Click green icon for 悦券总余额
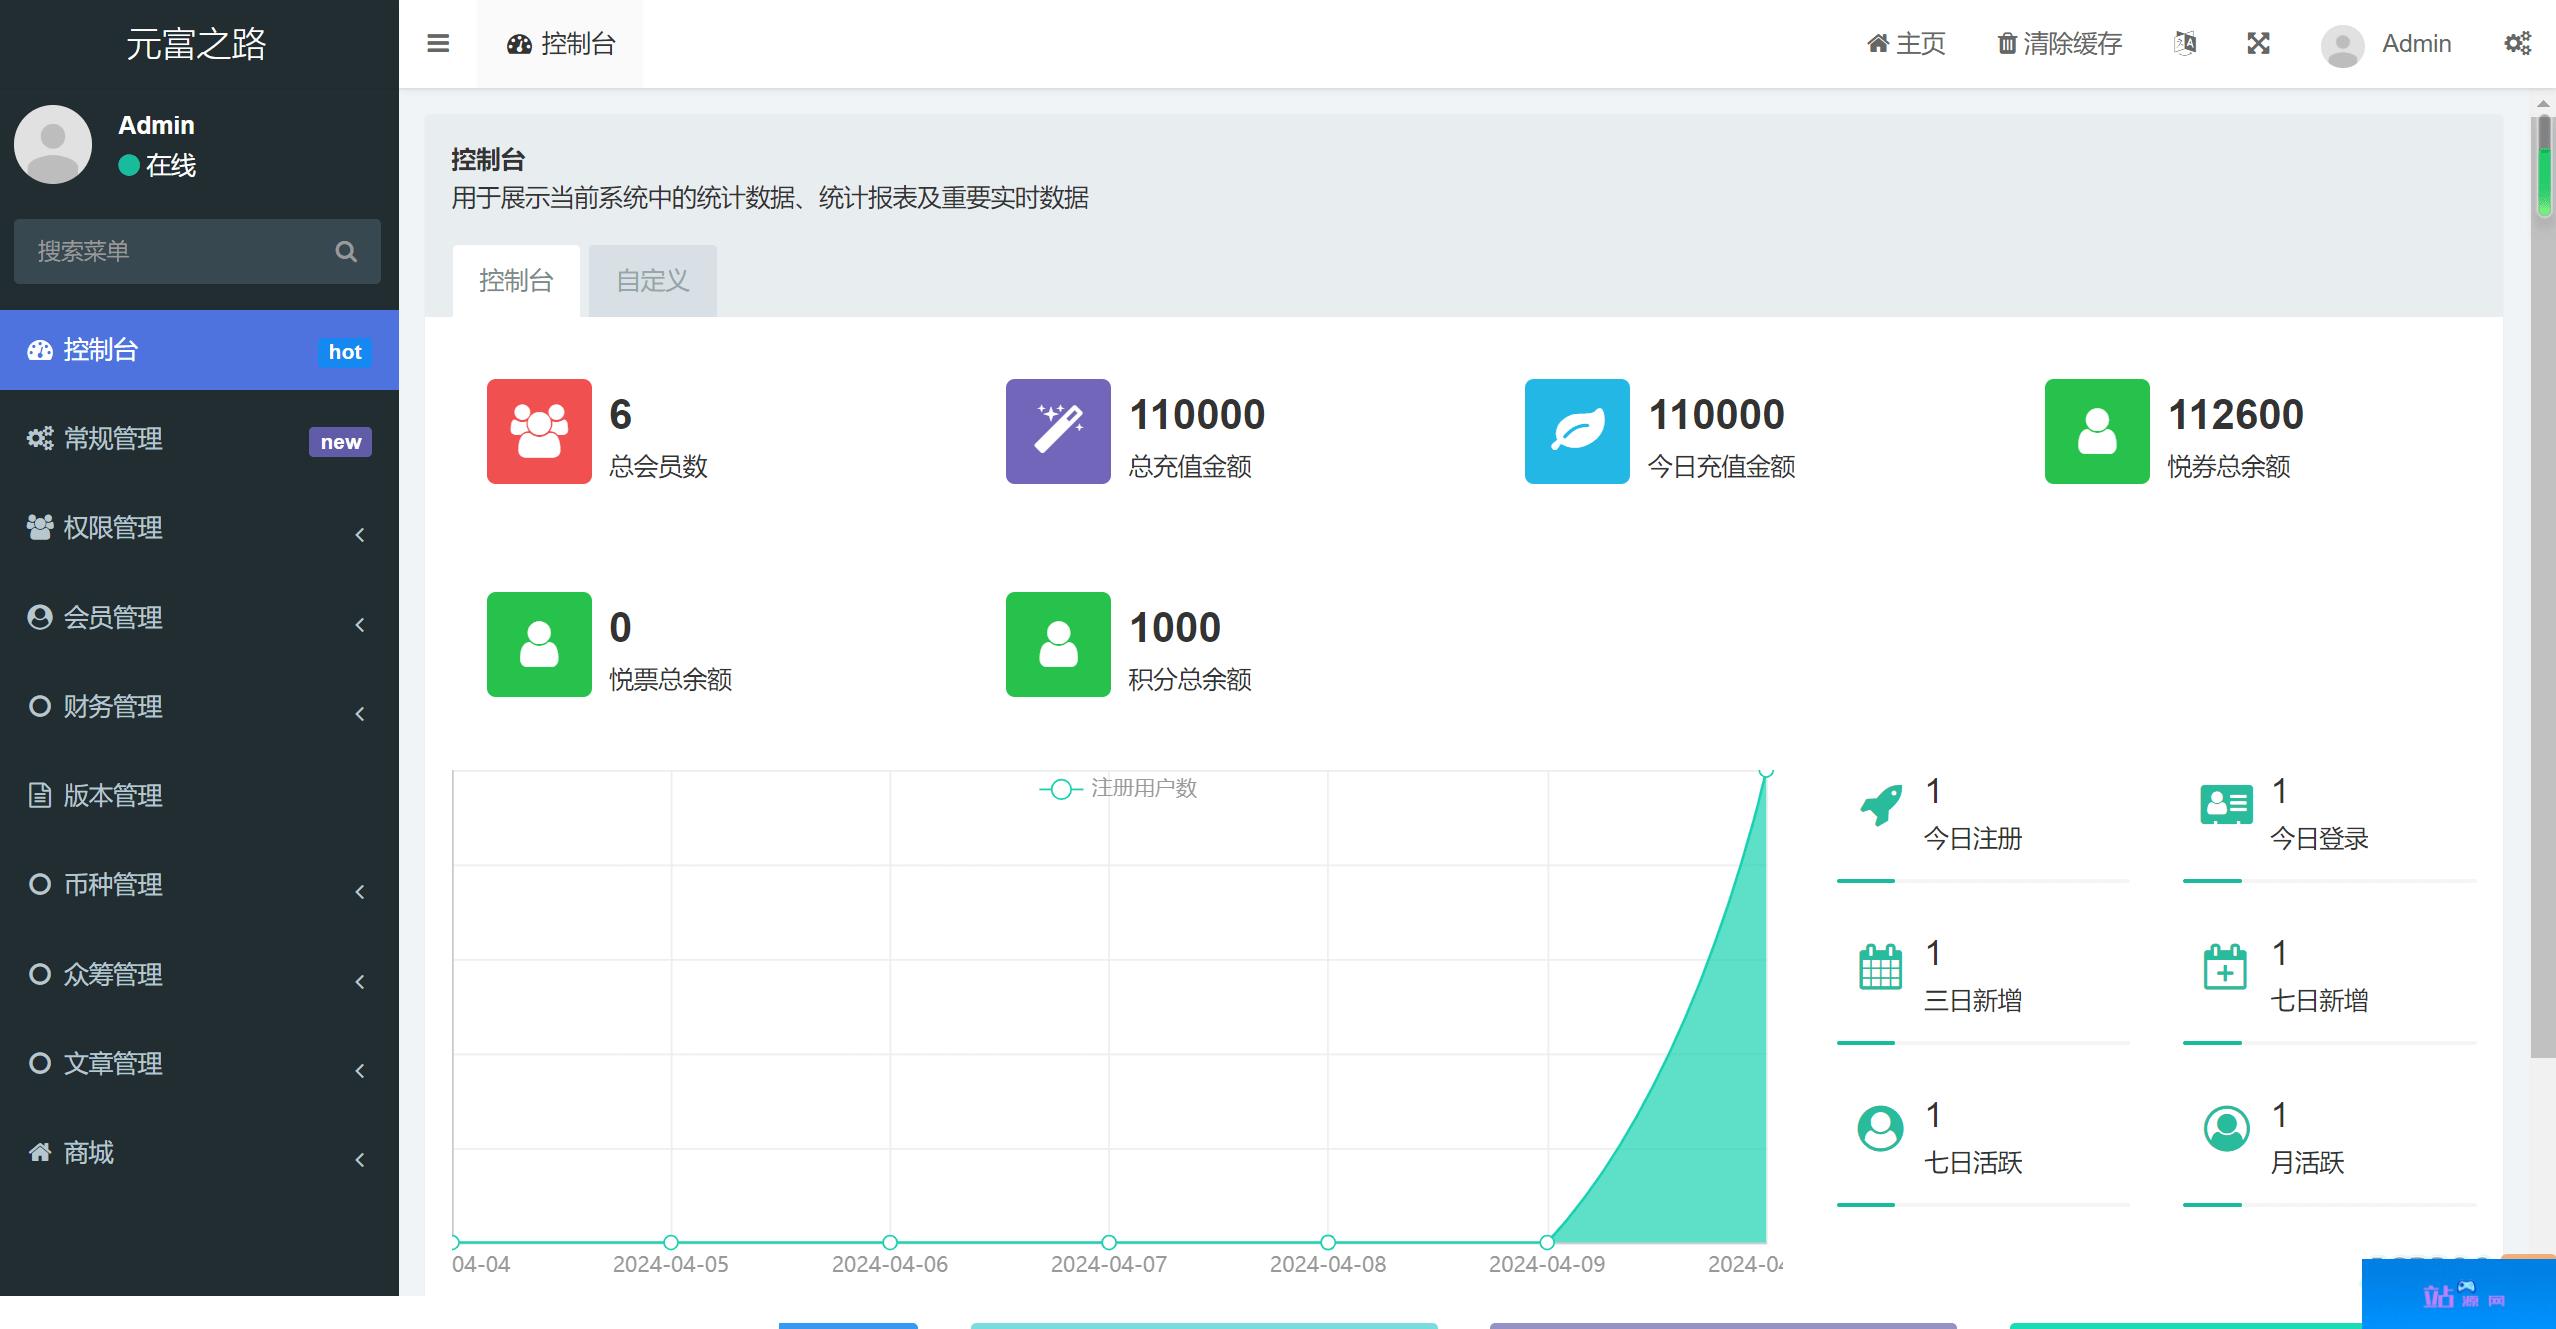This screenshot has height=1329, width=2556. coord(2097,431)
